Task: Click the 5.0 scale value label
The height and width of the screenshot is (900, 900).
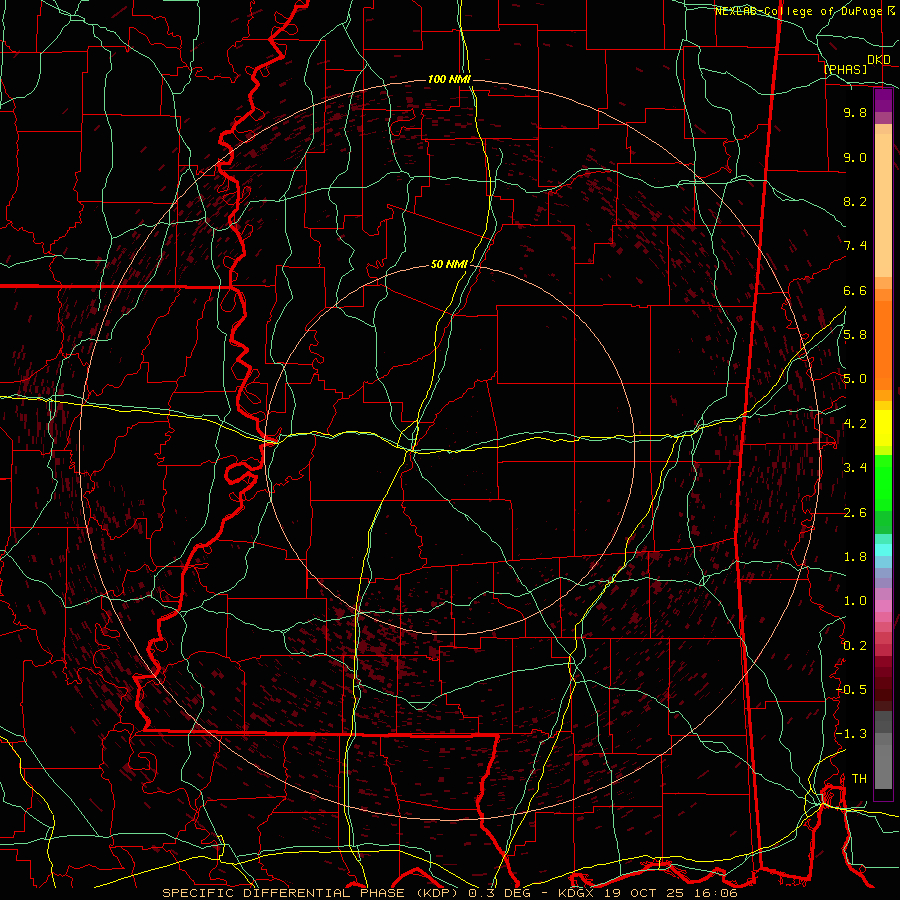Action: coord(855,379)
